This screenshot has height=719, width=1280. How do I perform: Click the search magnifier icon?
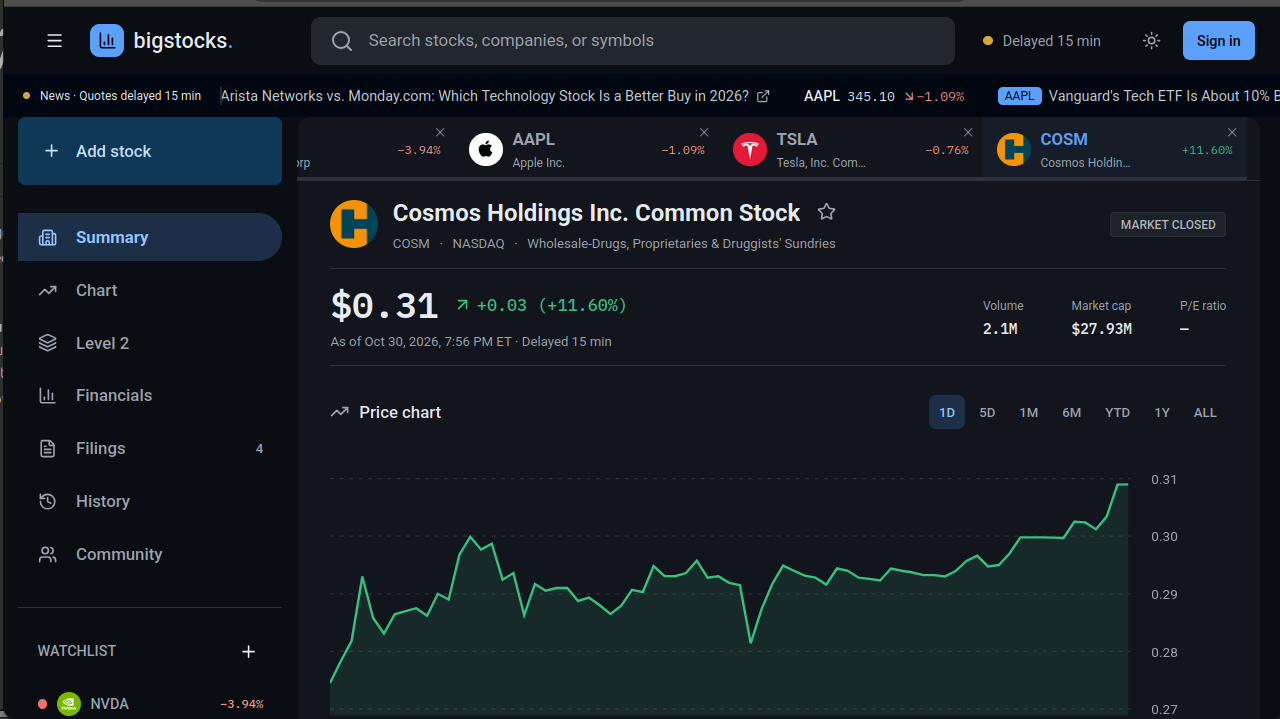pyautogui.click(x=342, y=41)
